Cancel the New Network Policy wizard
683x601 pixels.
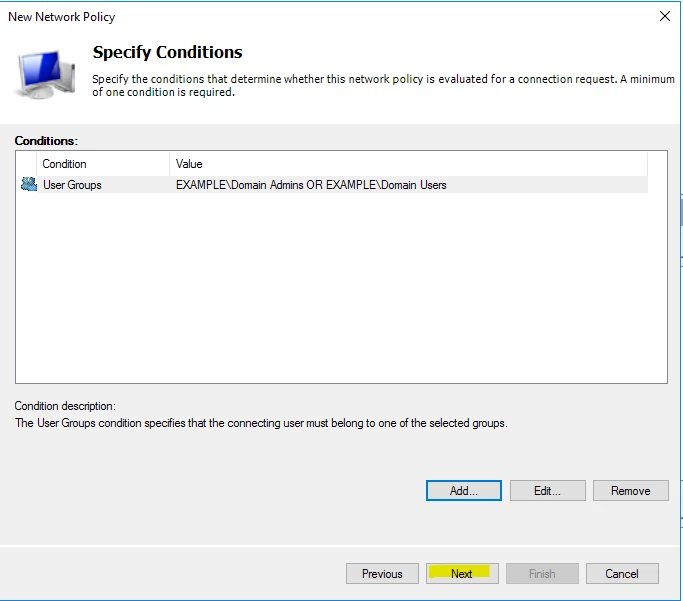(x=622, y=573)
